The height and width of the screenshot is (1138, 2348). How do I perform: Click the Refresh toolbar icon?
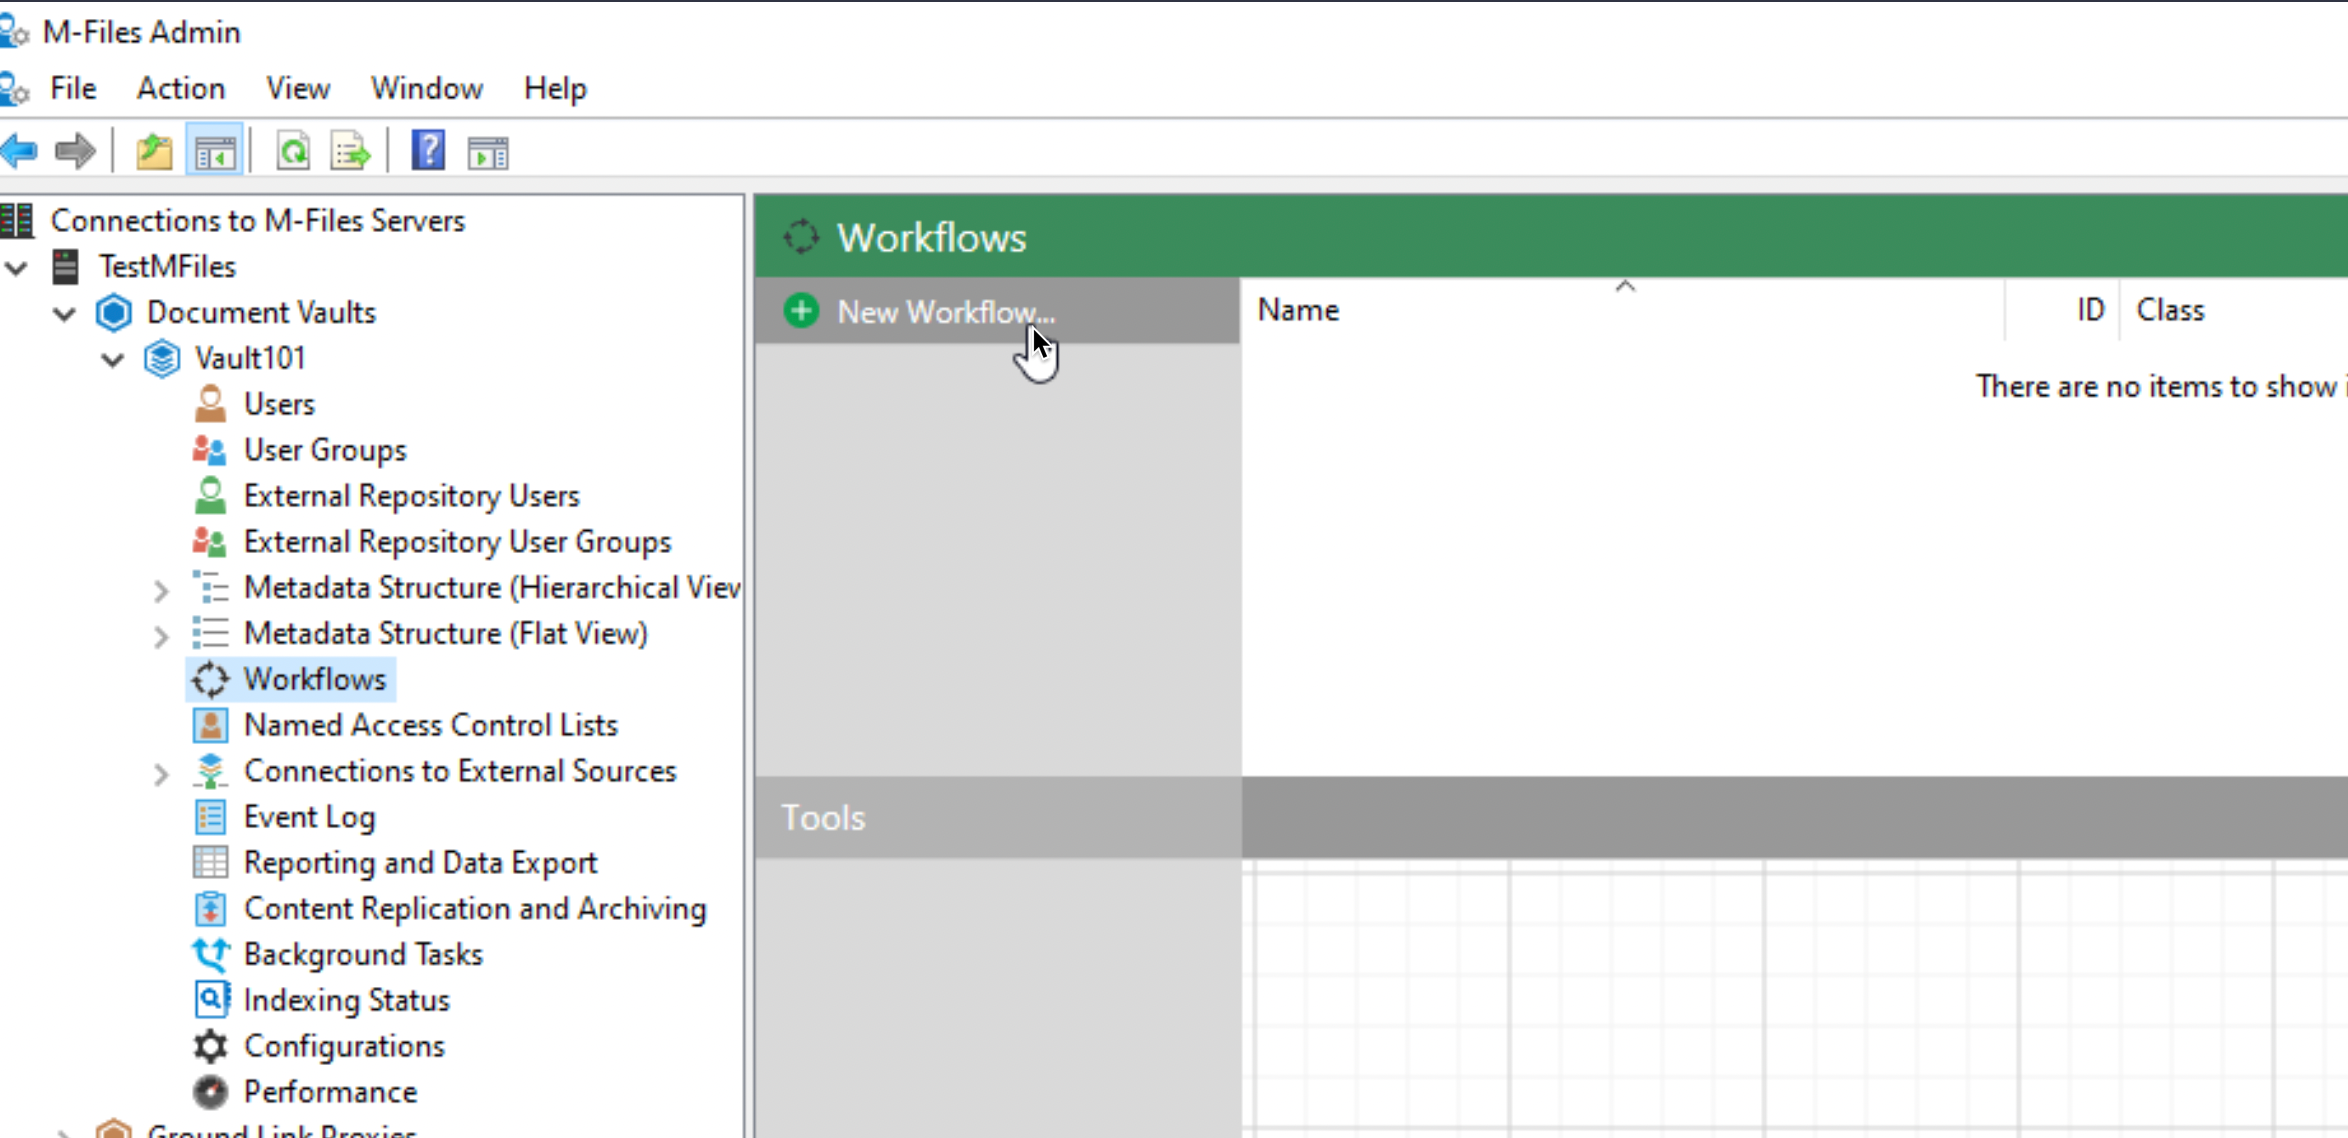(x=293, y=152)
